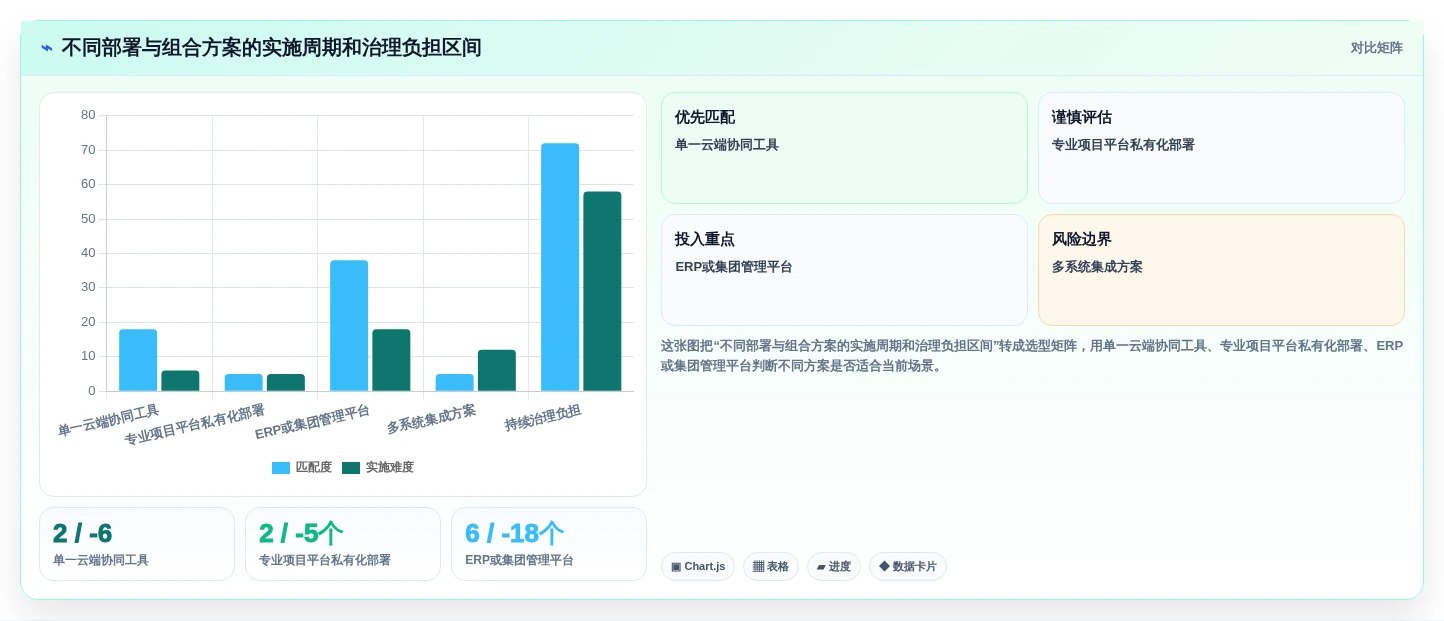
Task: Click the chart title 不同部署与组合方案的实施周期和治理负担区间
Action: (x=271, y=48)
